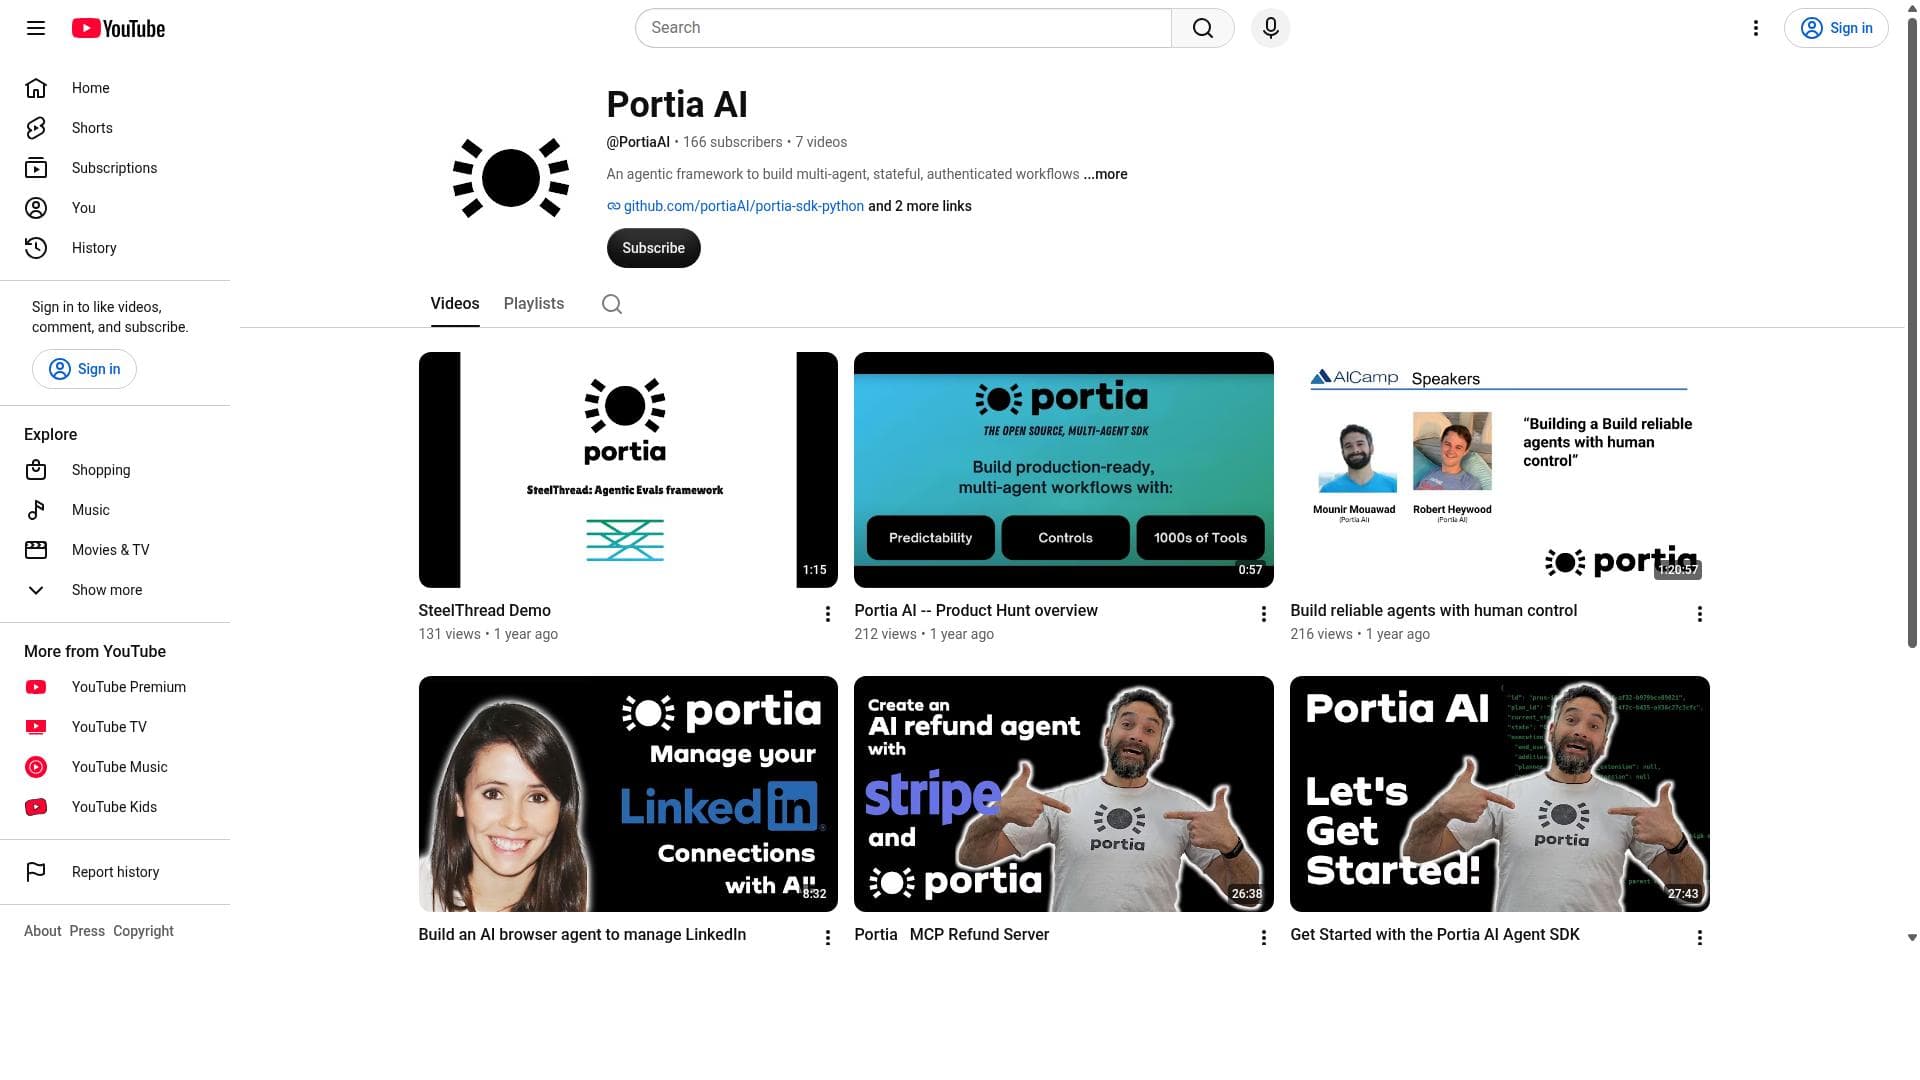Open Build reliable agents with human control title
The width and height of the screenshot is (1920, 1080).
click(1433, 611)
